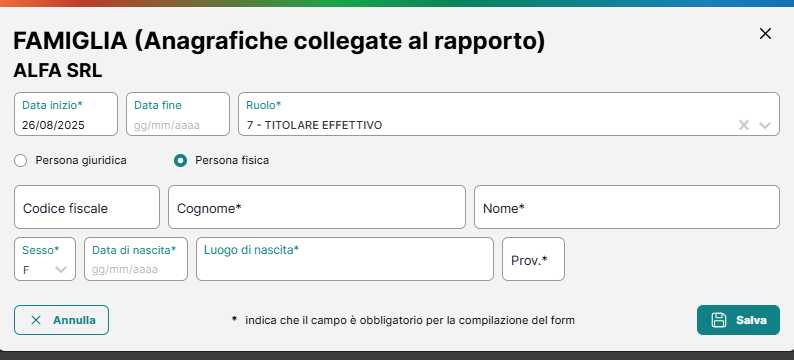
Task: Click the Luogo di nascita input field
Action: tap(345, 259)
